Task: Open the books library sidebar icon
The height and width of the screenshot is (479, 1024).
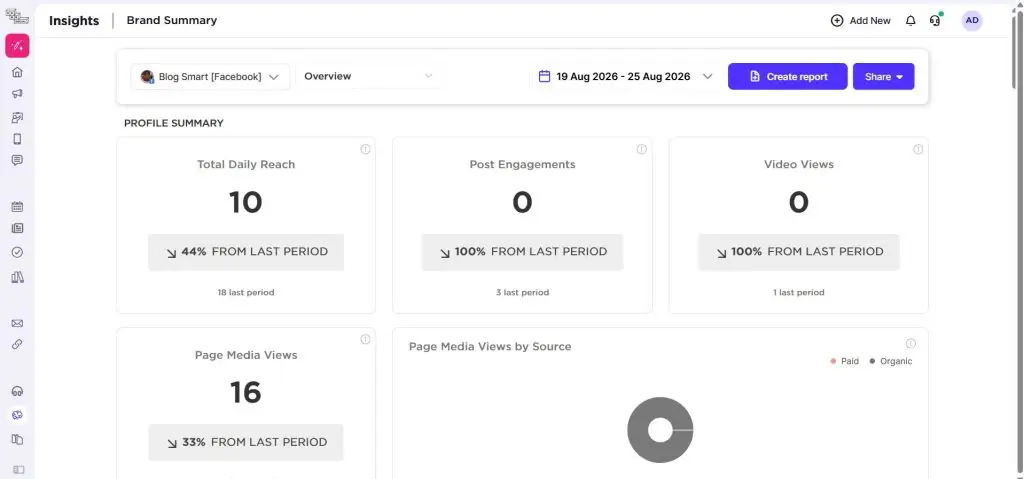Action: (18, 277)
